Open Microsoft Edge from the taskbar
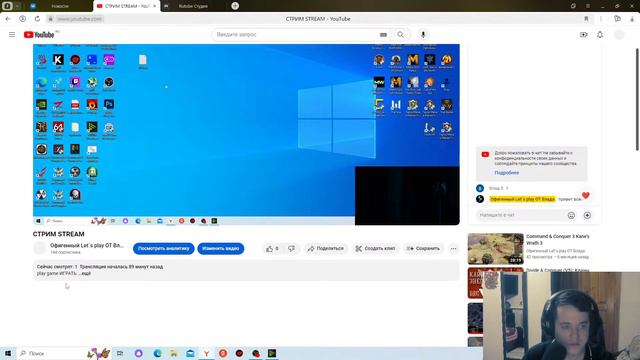This screenshot has width=640, height=360. [158, 353]
